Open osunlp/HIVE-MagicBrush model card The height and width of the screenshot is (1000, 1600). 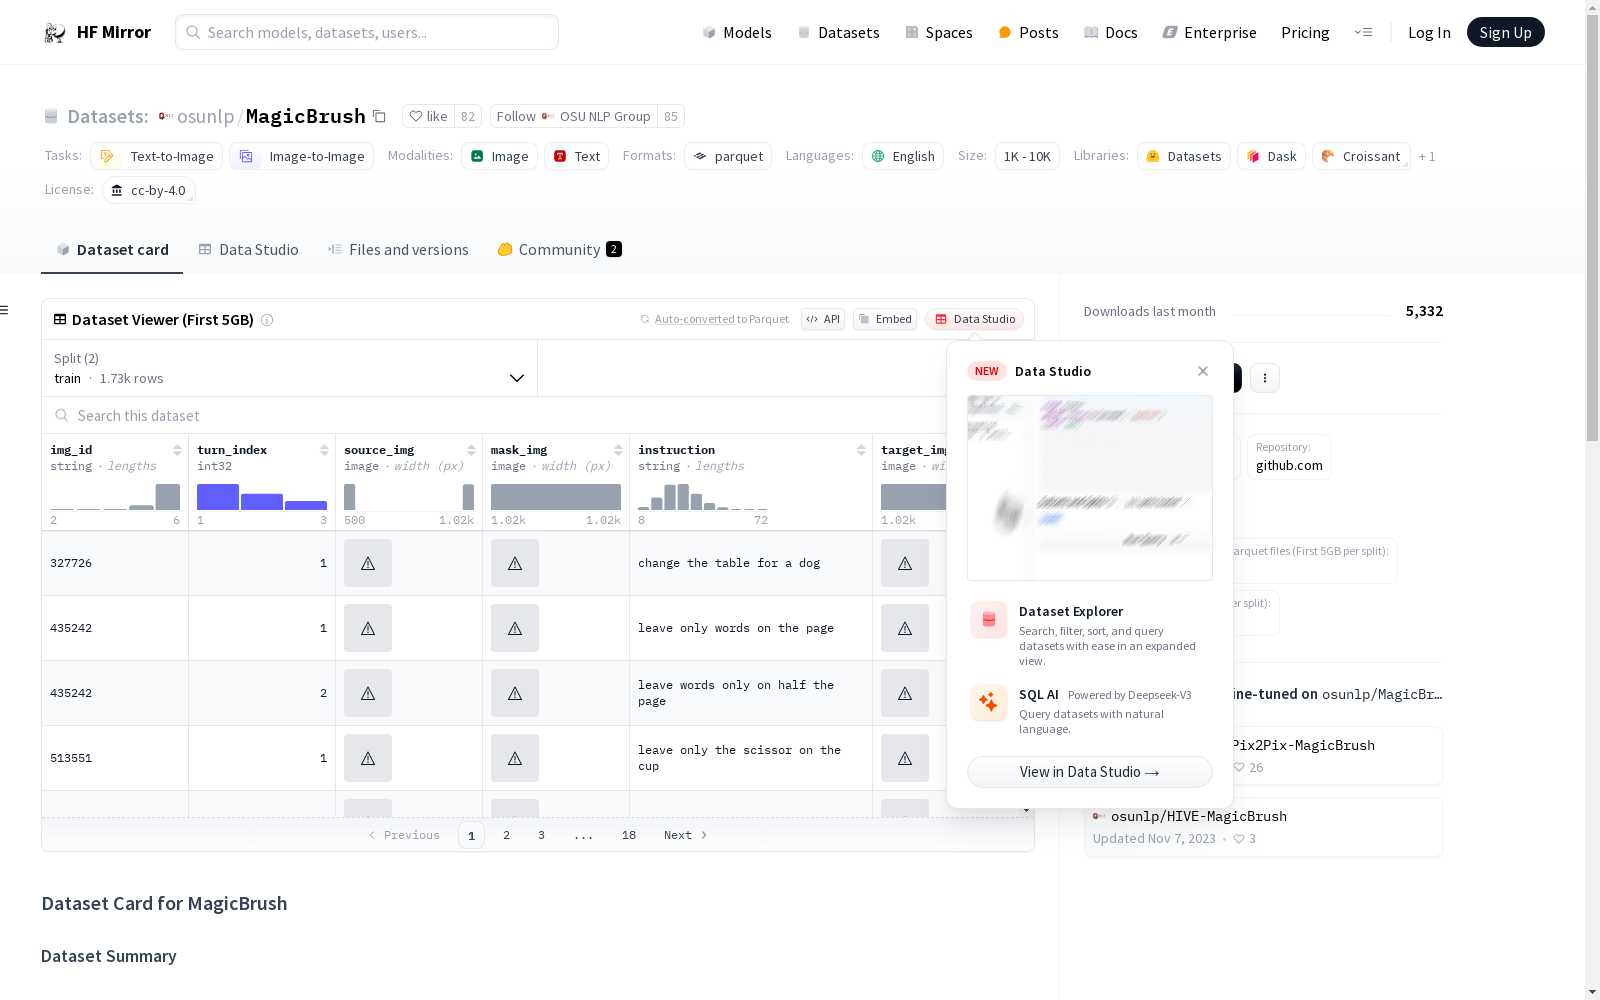tap(1262, 827)
